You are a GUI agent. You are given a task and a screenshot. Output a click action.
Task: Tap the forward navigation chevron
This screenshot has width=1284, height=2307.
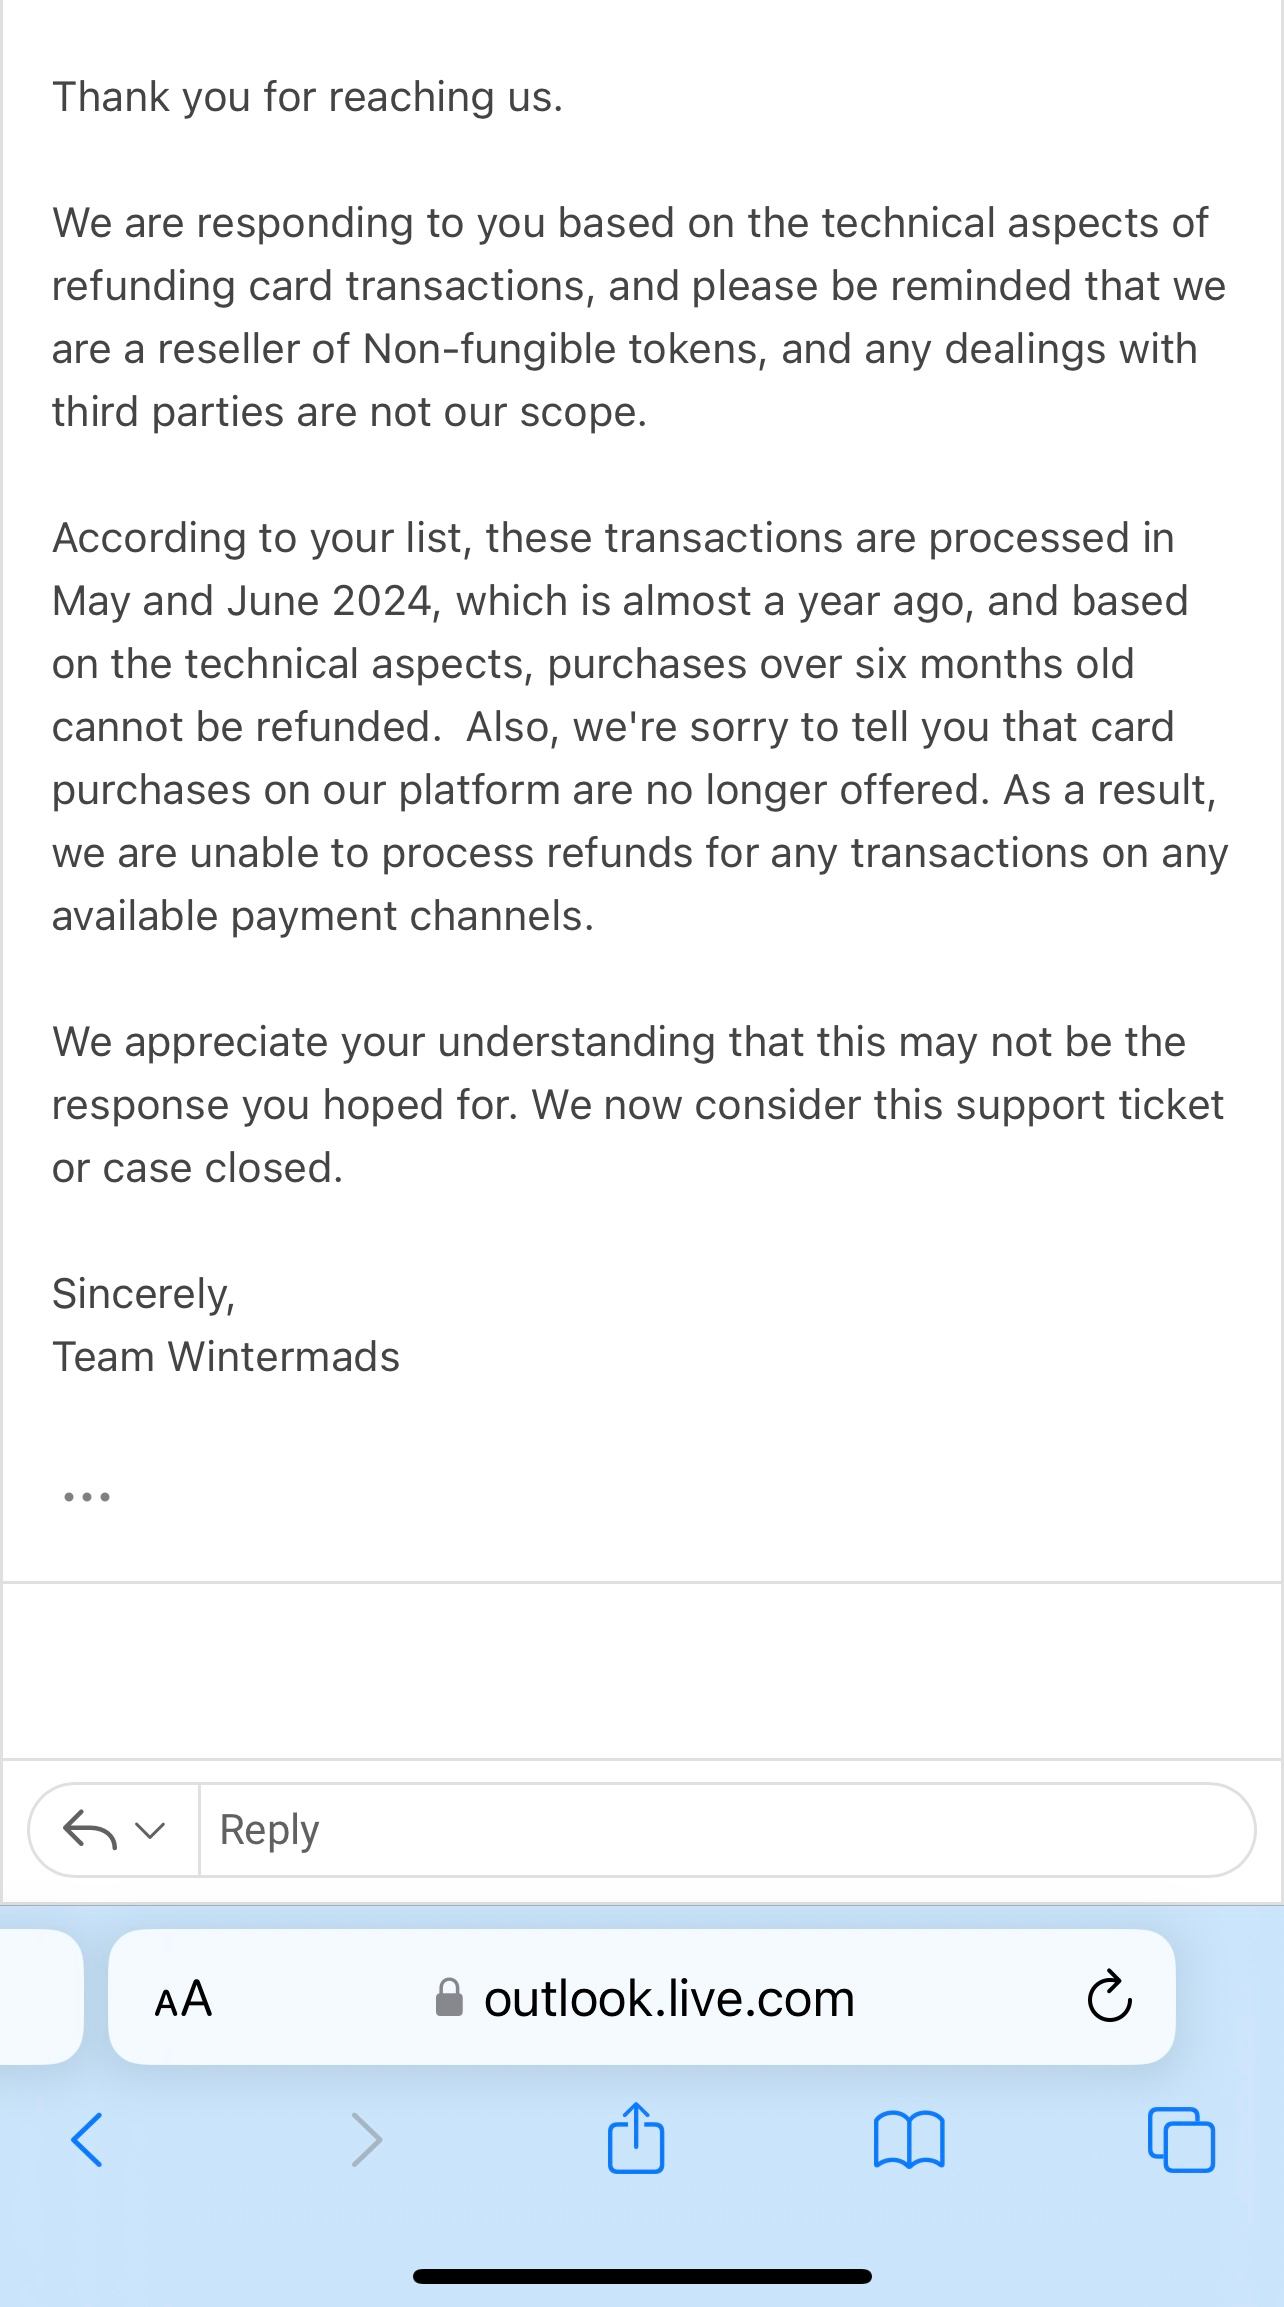(x=367, y=2139)
